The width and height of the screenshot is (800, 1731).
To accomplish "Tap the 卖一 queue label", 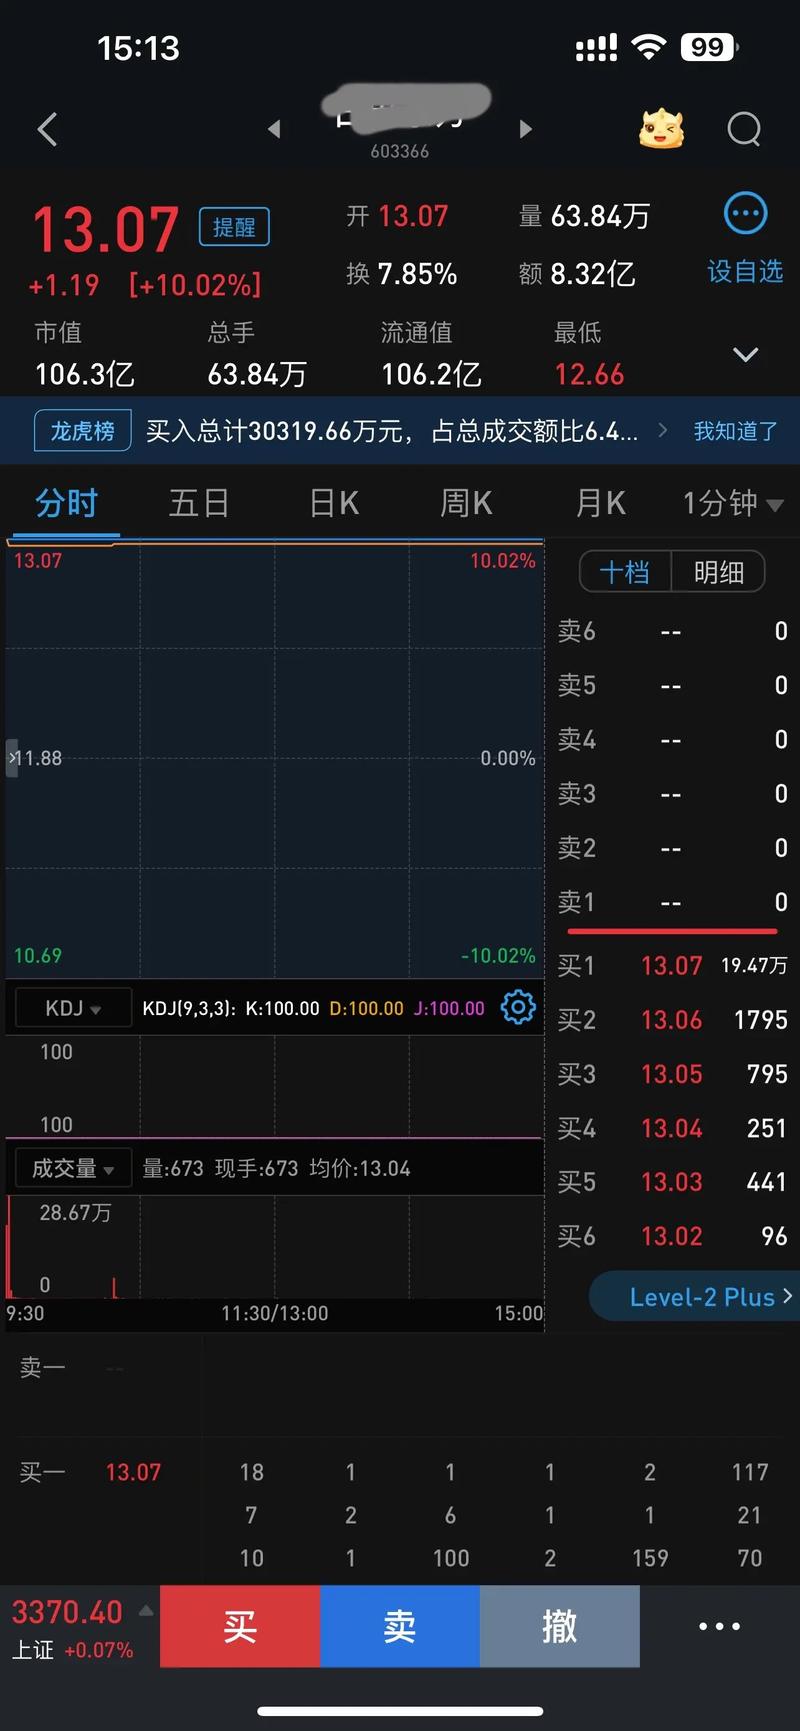I will click(42, 1367).
